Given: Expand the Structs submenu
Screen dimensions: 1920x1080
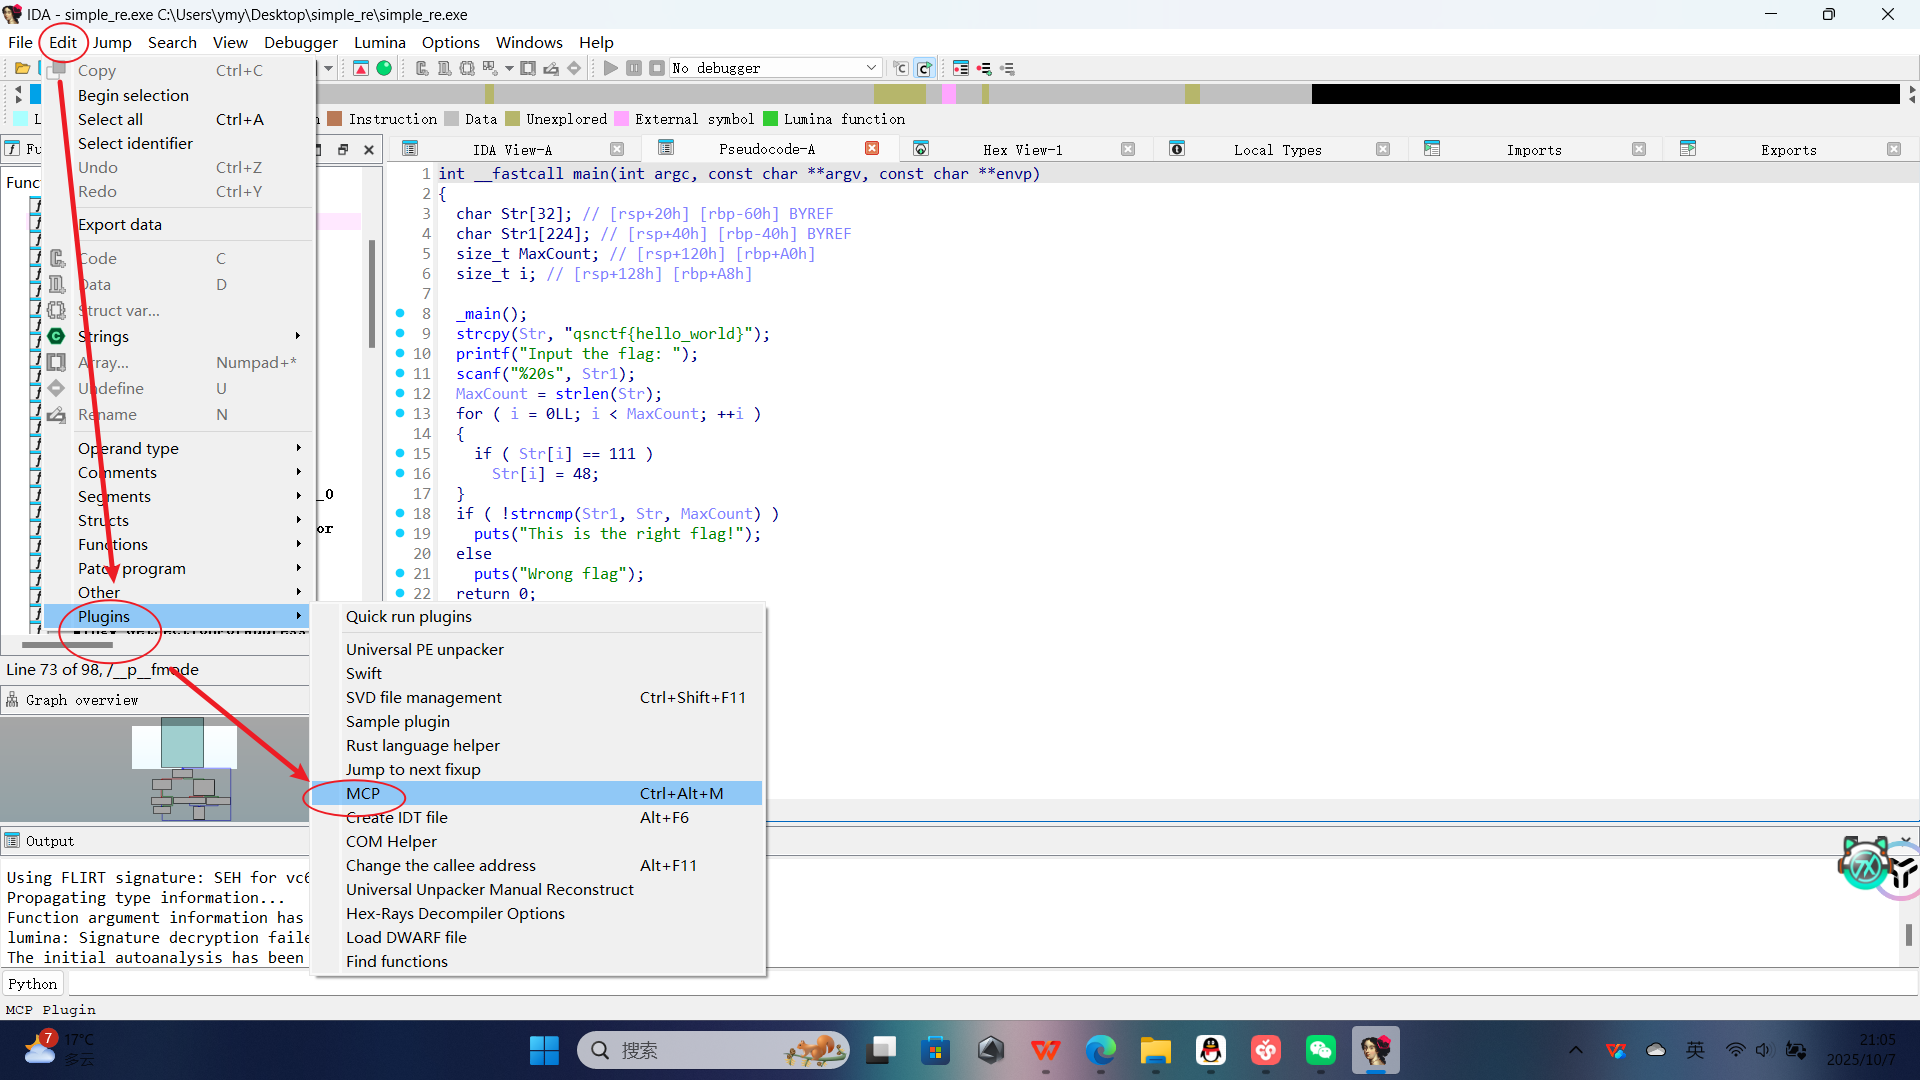Looking at the screenshot, I should tap(103, 520).
